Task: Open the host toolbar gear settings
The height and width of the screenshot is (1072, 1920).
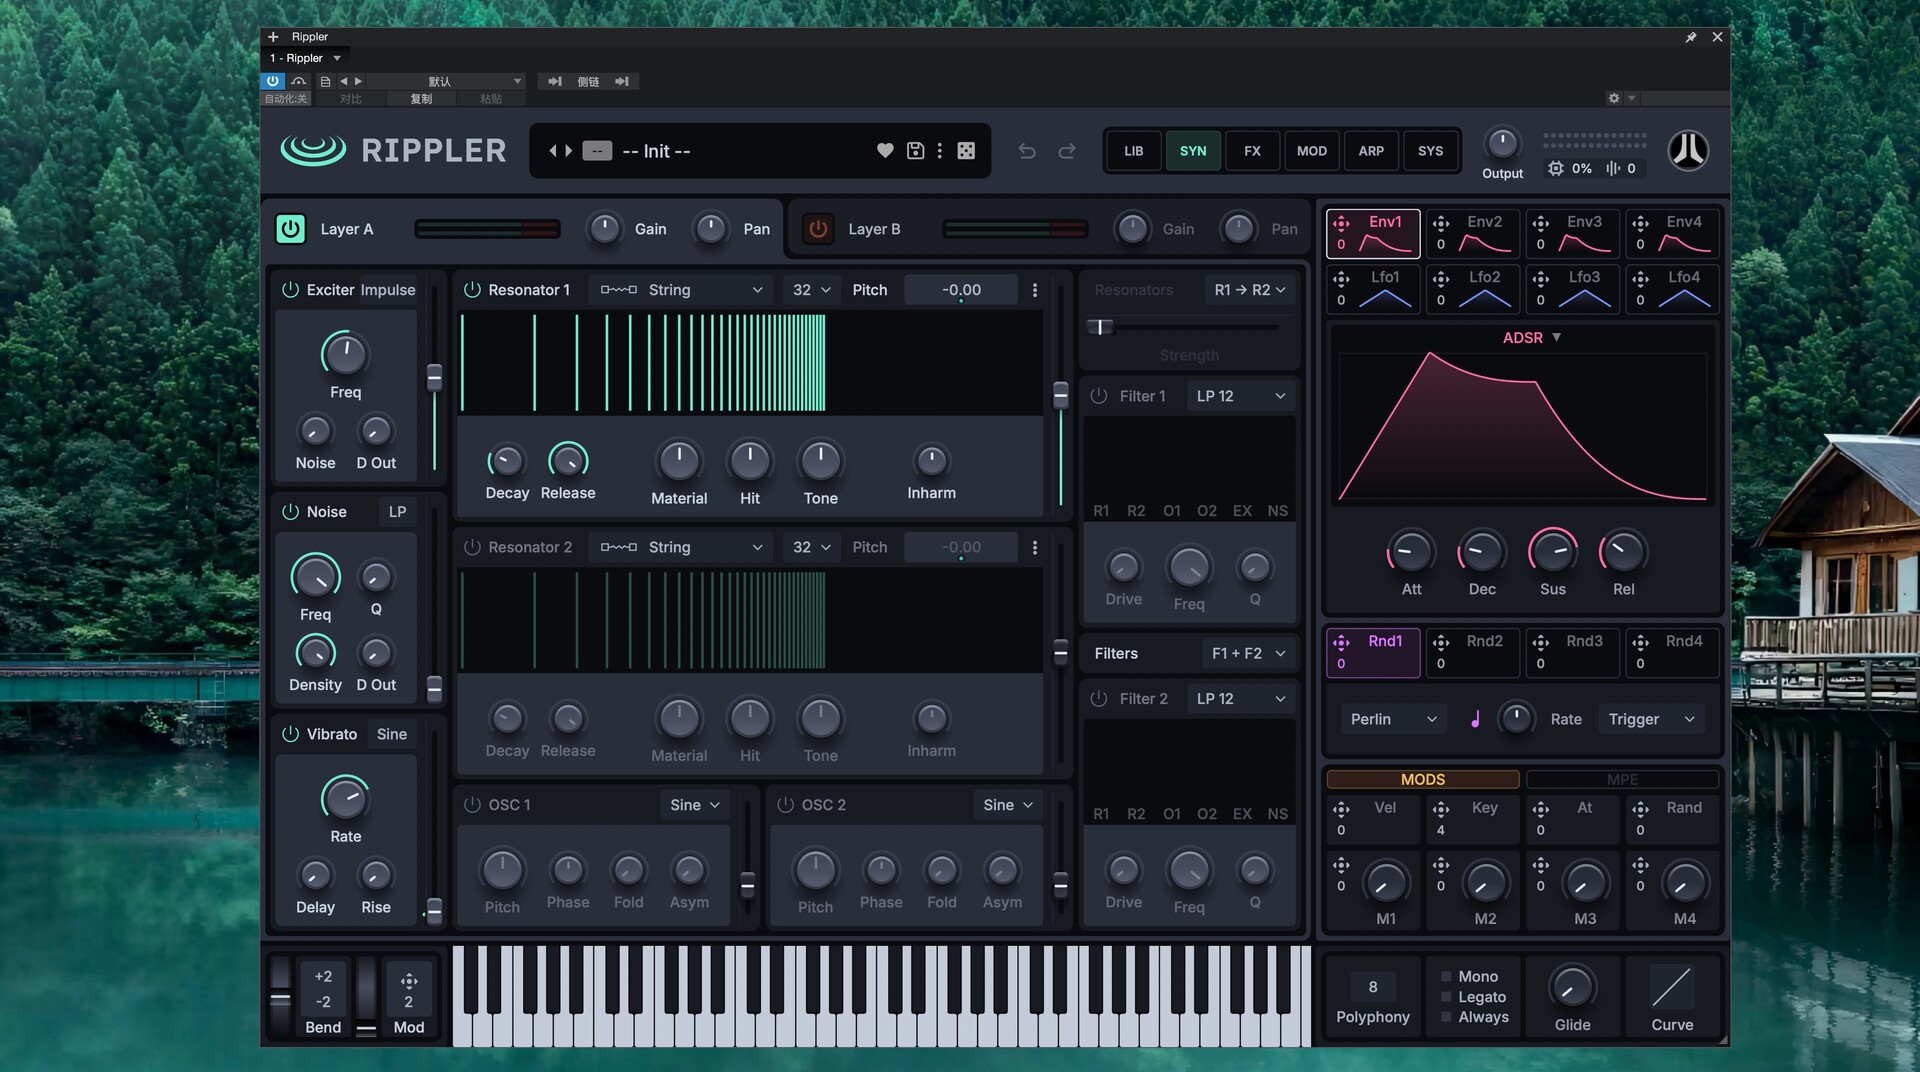Action: (x=1613, y=98)
